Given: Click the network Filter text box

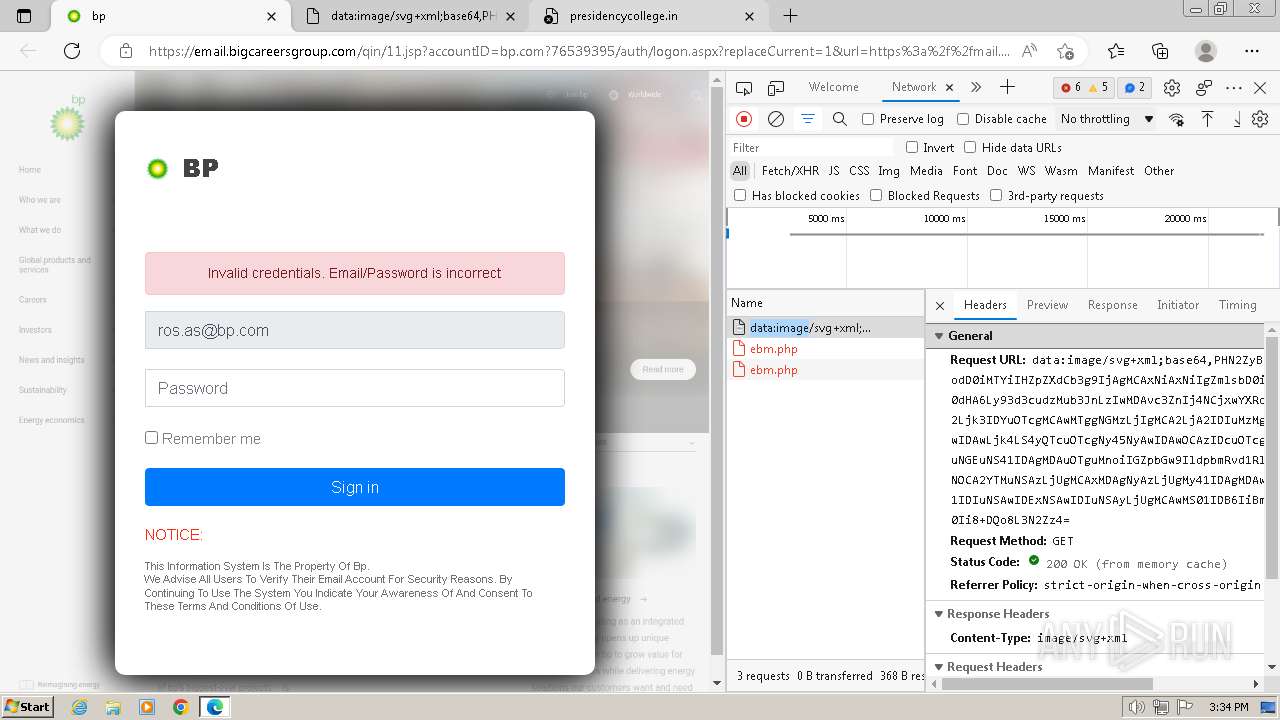Looking at the screenshot, I should pyautogui.click(x=812, y=147).
